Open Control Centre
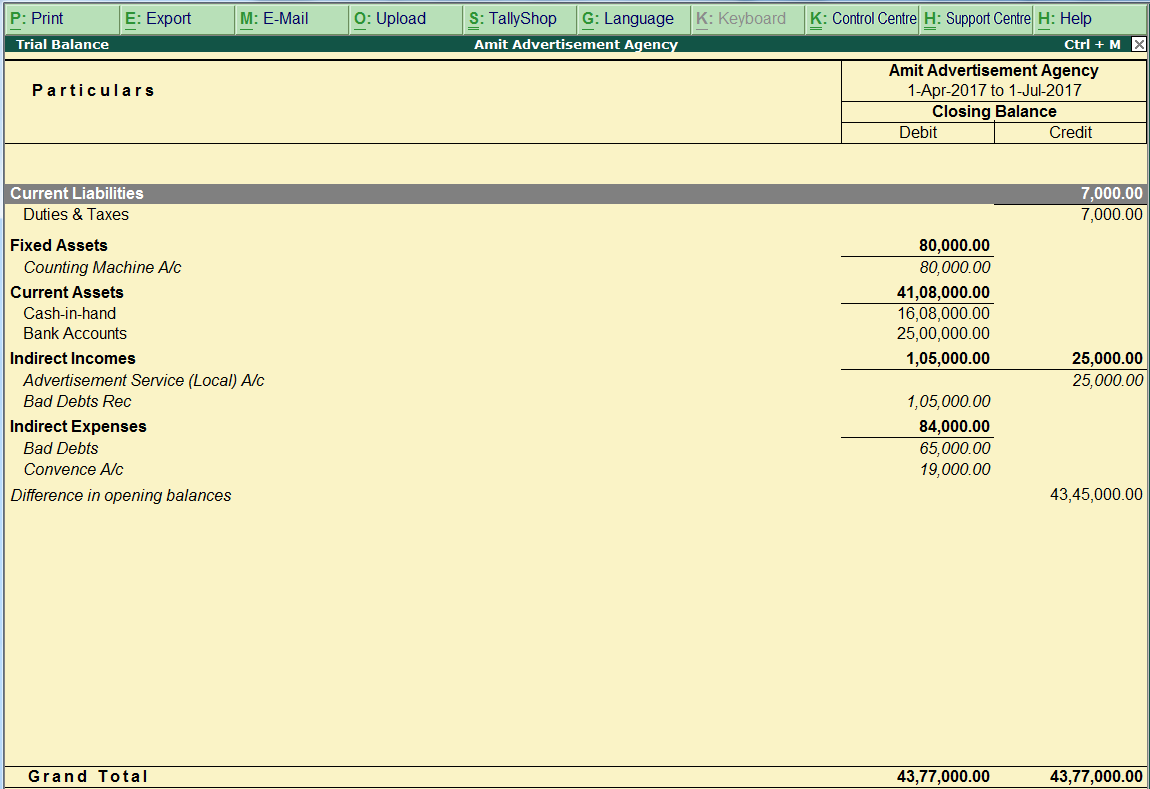This screenshot has width=1150, height=789. pyautogui.click(x=864, y=18)
